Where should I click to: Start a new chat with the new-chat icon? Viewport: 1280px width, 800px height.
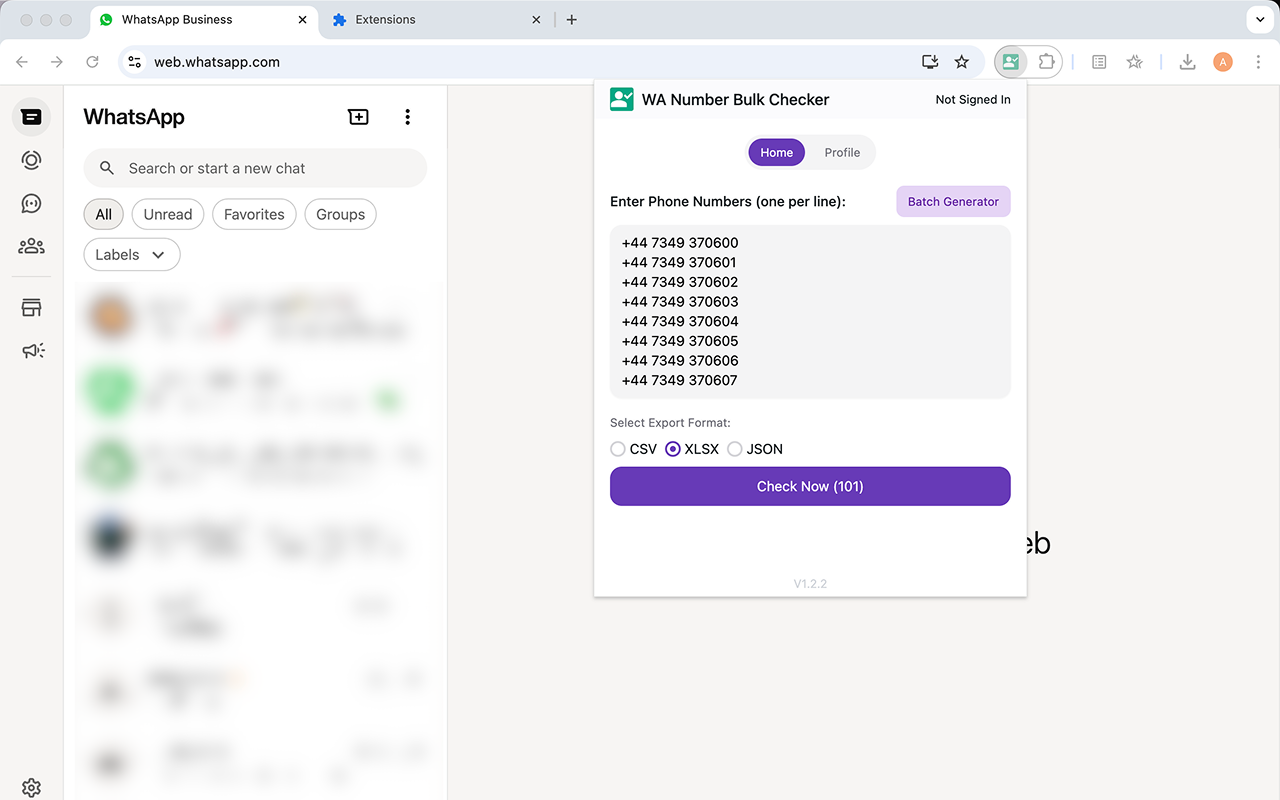358,117
